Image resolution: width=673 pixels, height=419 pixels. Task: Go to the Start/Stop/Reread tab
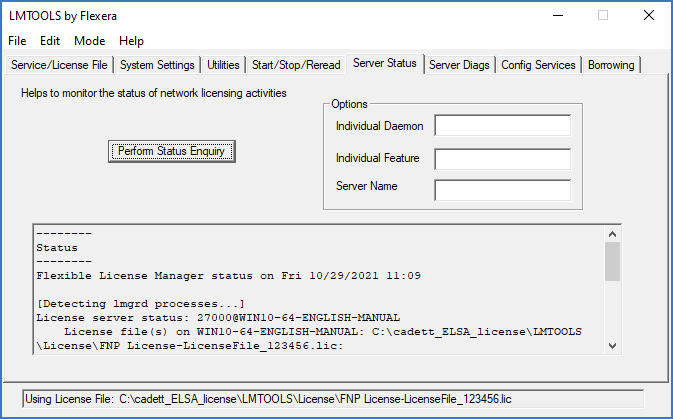[296, 65]
